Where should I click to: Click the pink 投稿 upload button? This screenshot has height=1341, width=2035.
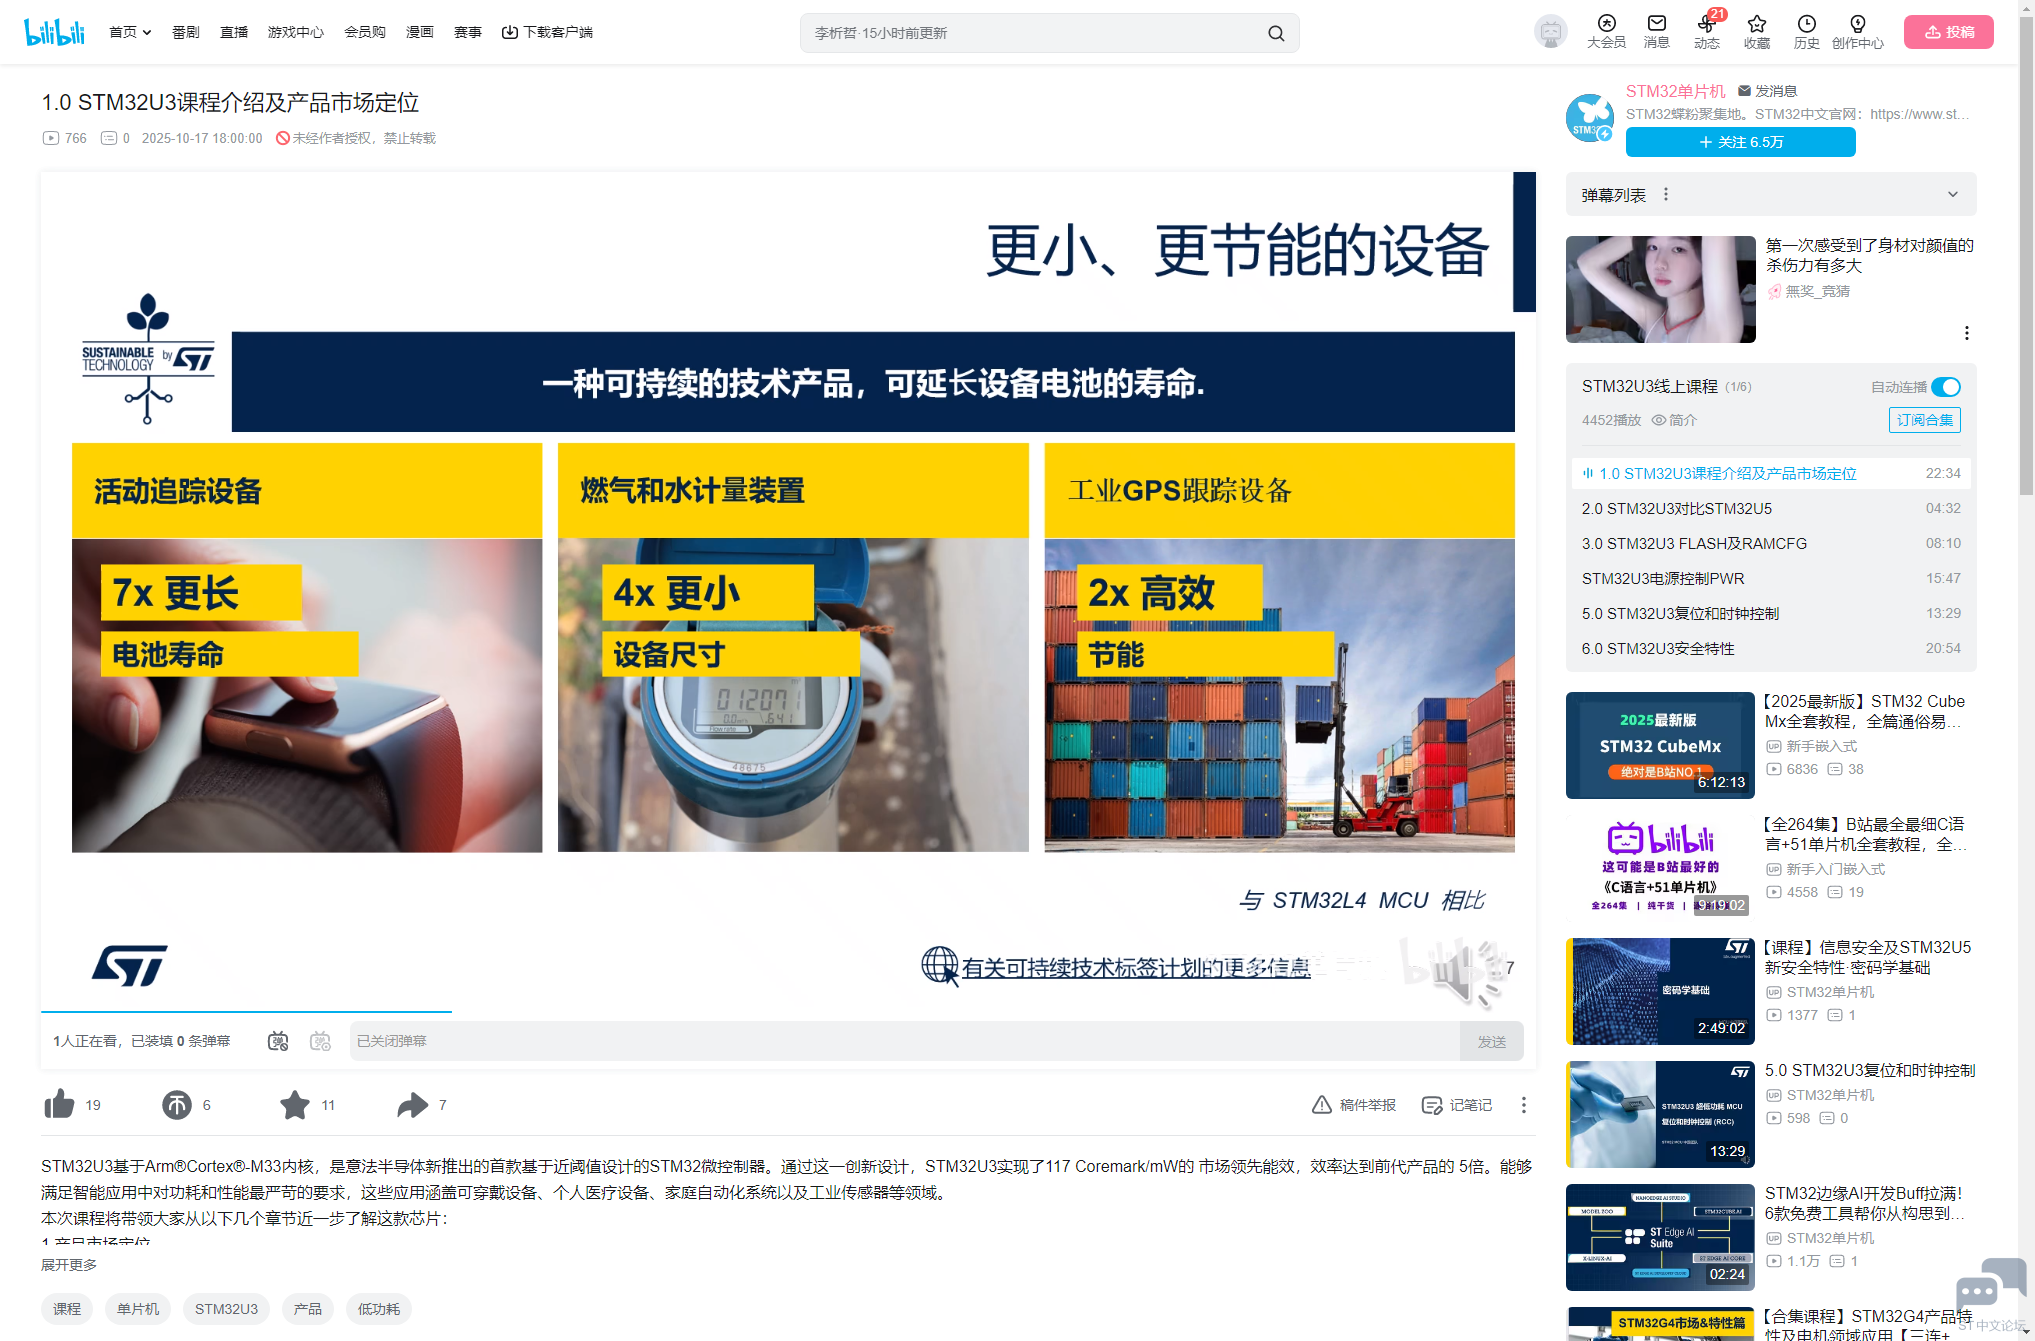1948,32
